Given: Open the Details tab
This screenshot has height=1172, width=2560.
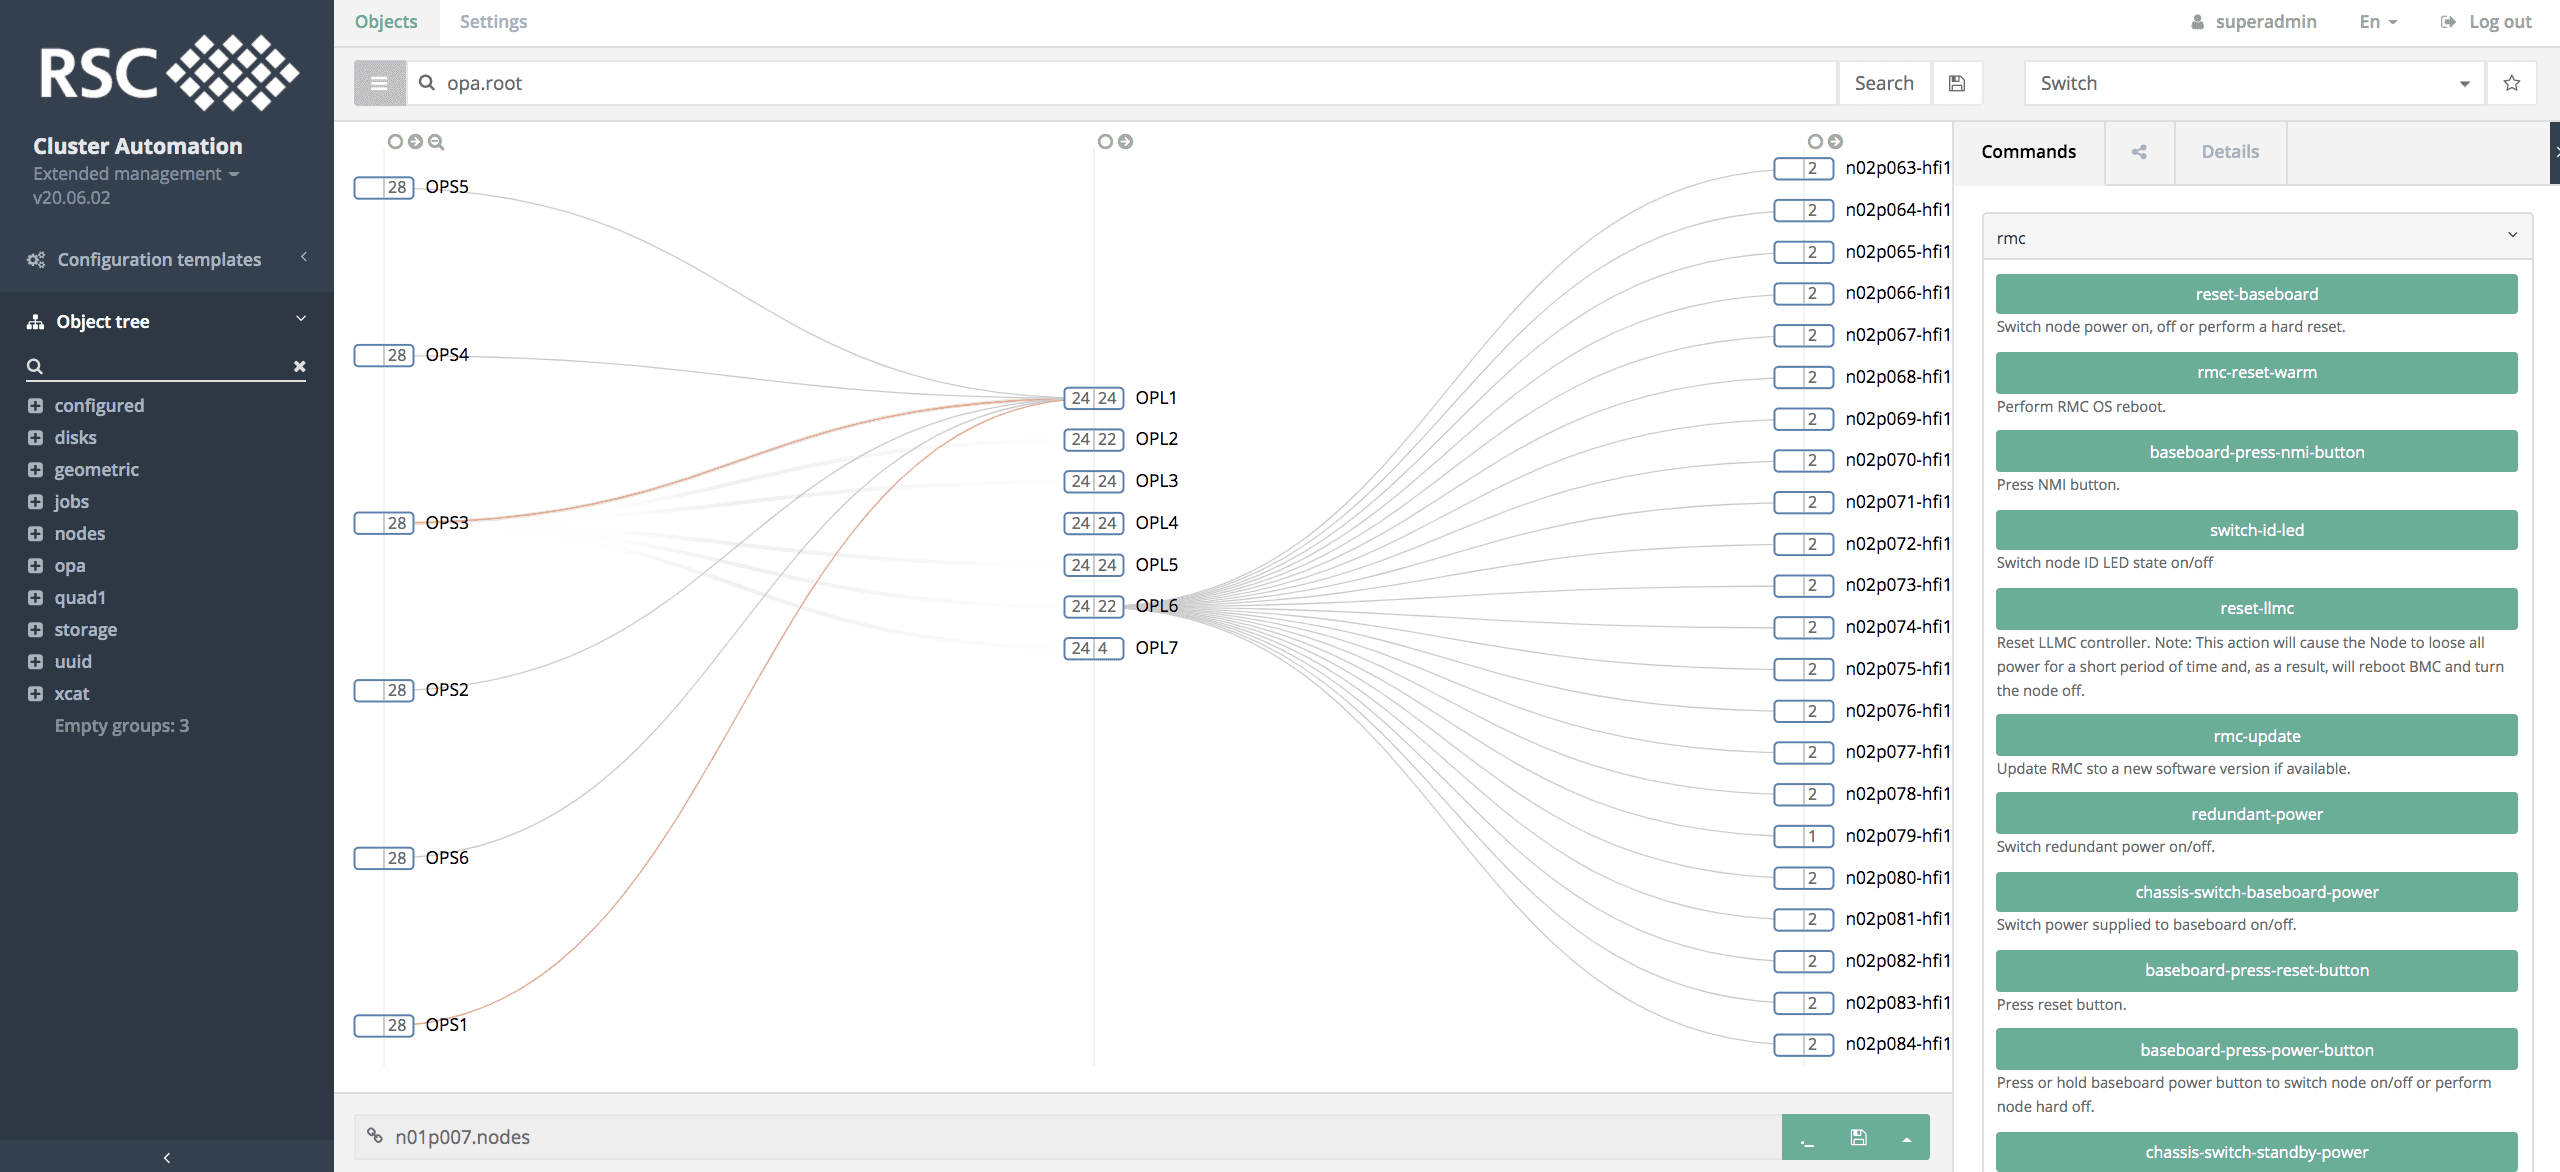Looking at the screenshot, I should click(2230, 152).
